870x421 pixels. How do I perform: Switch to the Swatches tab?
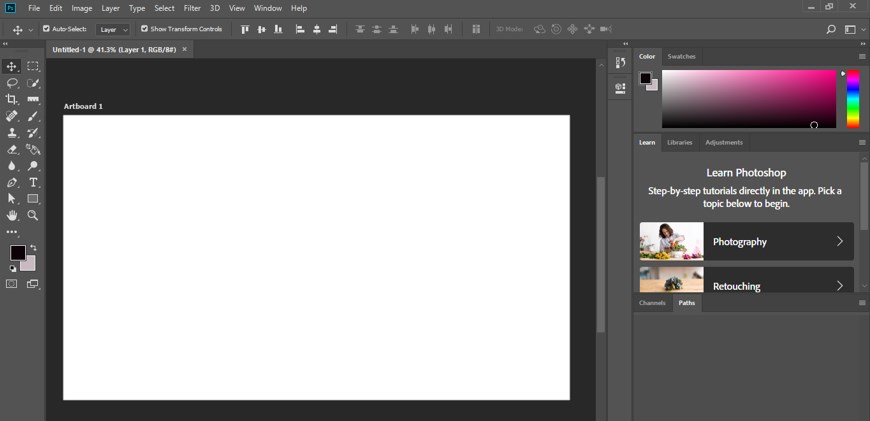pos(681,56)
